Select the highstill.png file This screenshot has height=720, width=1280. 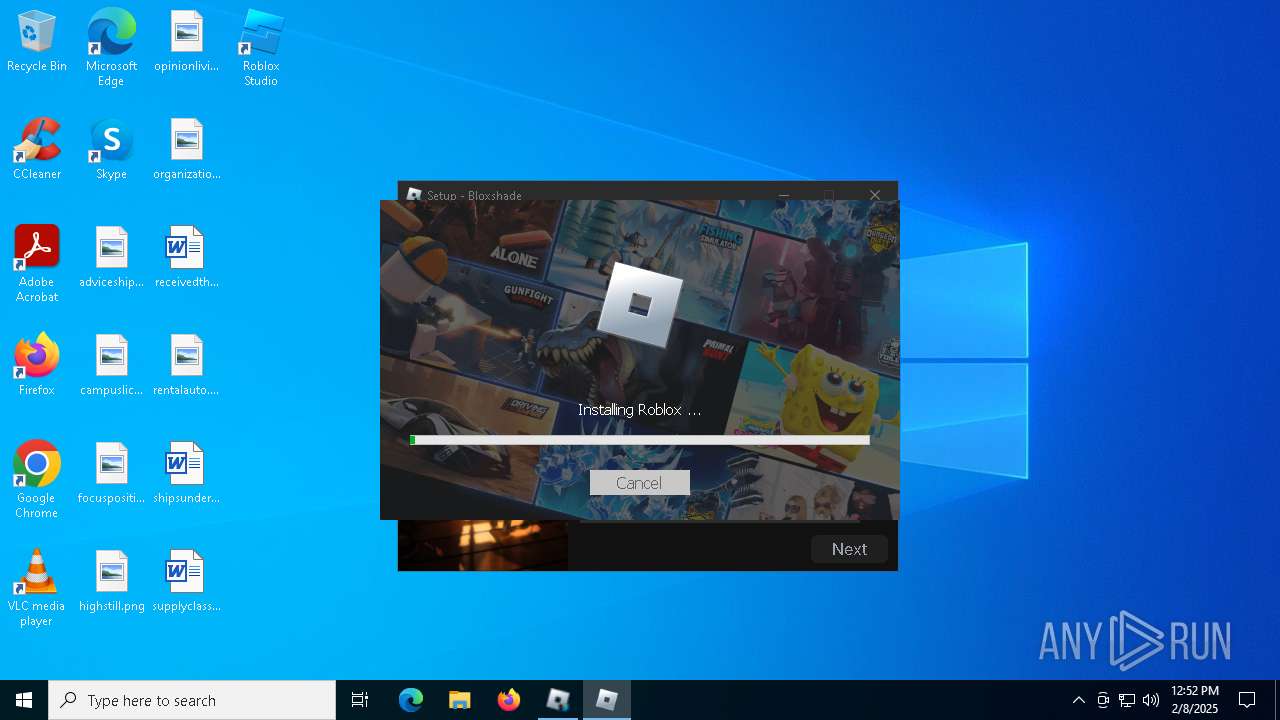click(x=111, y=582)
